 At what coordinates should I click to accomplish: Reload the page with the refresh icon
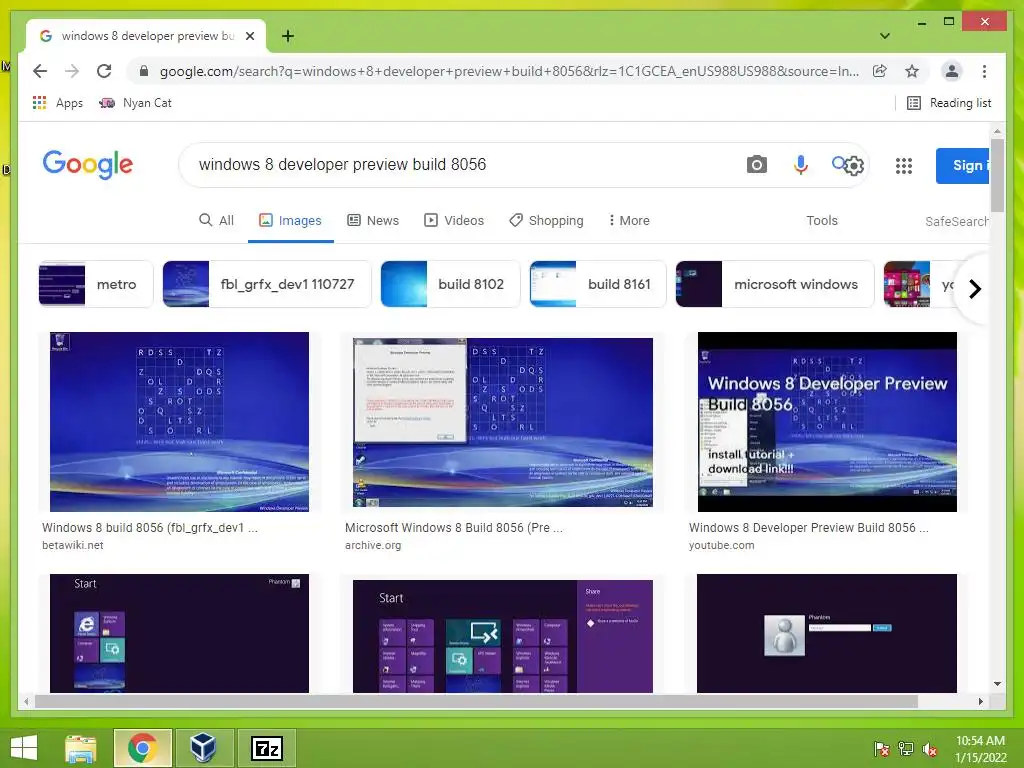click(x=104, y=71)
